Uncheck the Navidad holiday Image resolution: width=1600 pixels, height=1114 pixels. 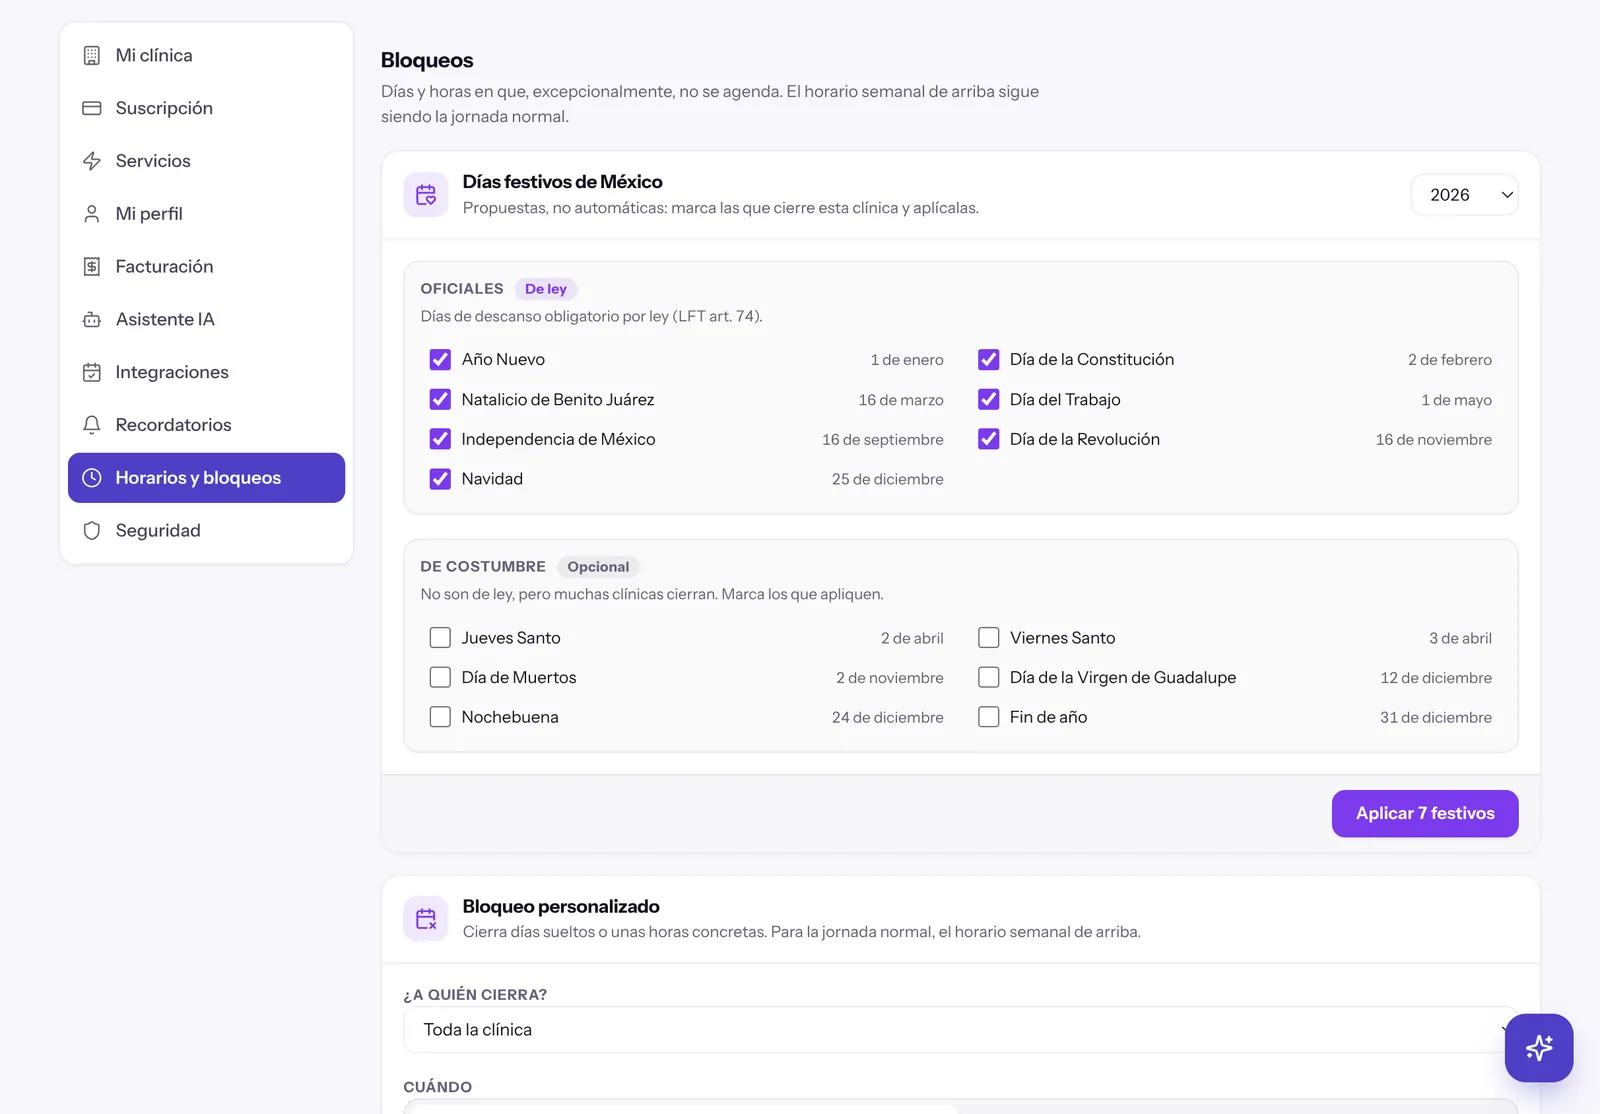pos(440,479)
